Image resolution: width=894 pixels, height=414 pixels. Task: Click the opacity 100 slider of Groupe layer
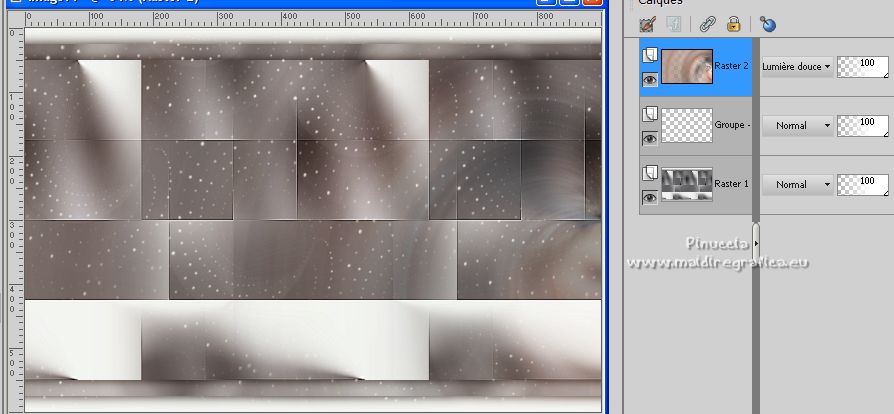[x=863, y=125]
